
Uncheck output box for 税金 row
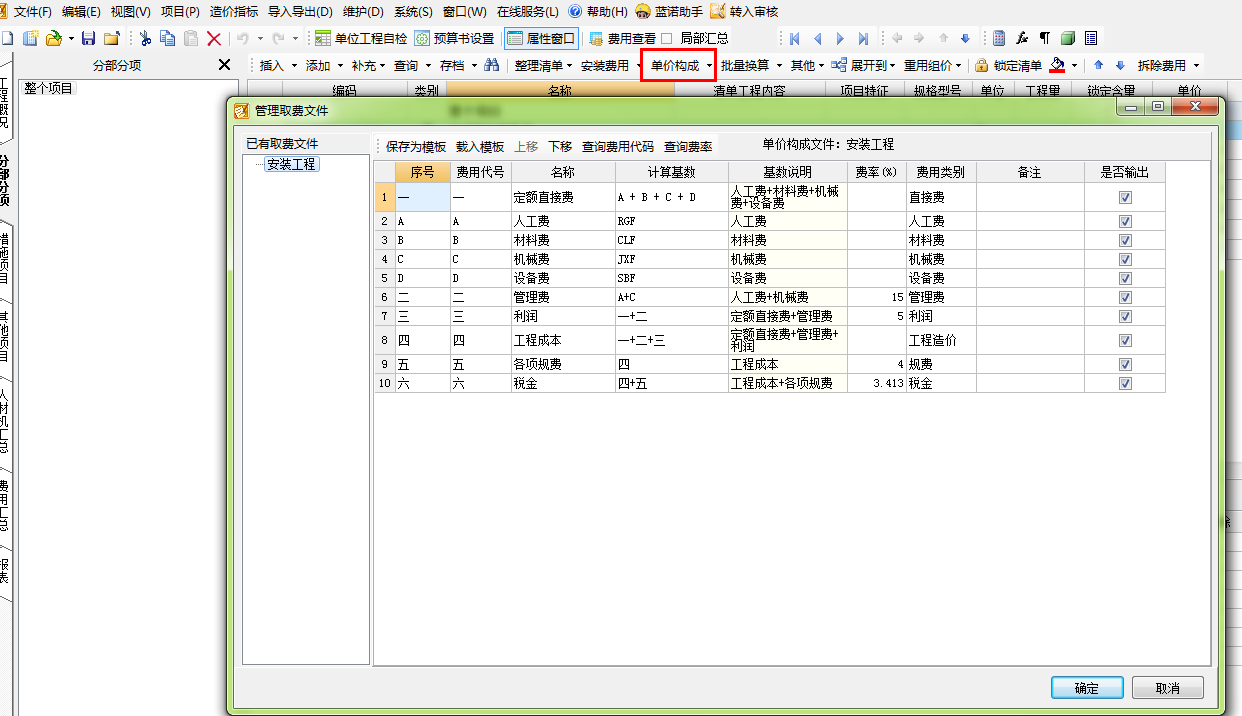point(1125,383)
